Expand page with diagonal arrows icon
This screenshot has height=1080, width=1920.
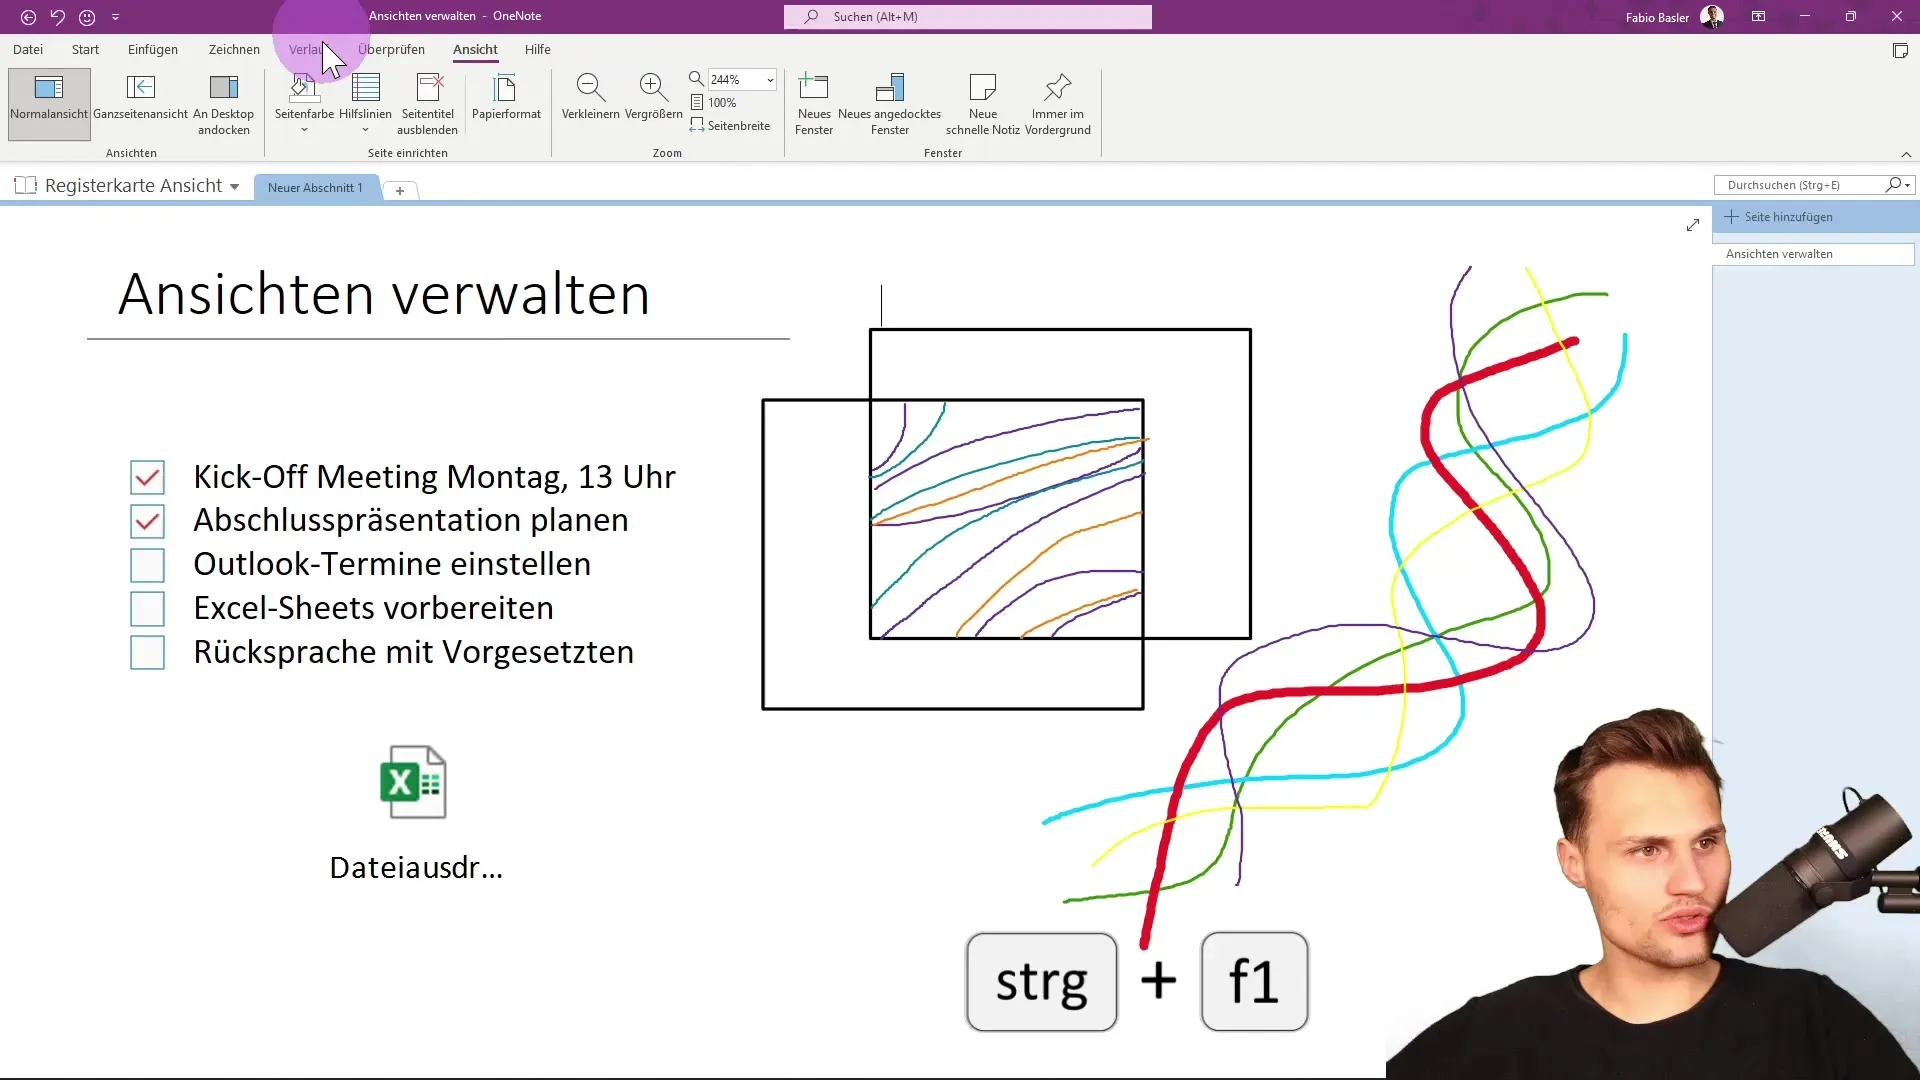[1692, 226]
